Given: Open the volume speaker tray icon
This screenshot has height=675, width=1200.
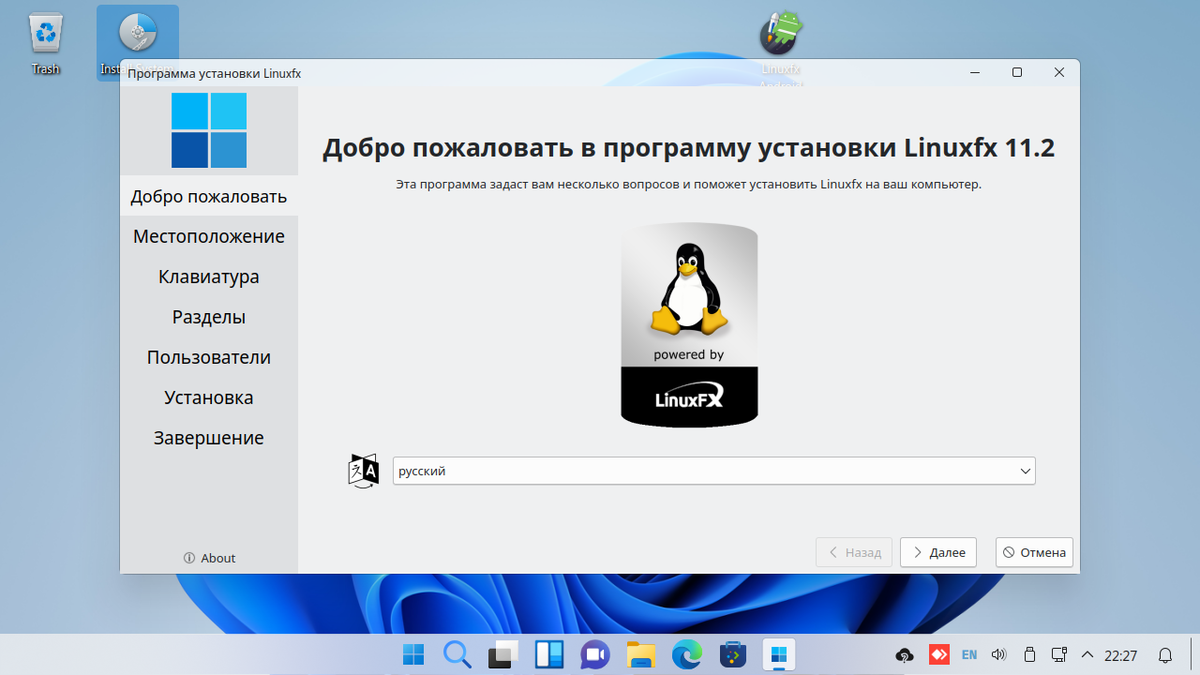Looking at the screenshot, I should (x=998, y=656).
